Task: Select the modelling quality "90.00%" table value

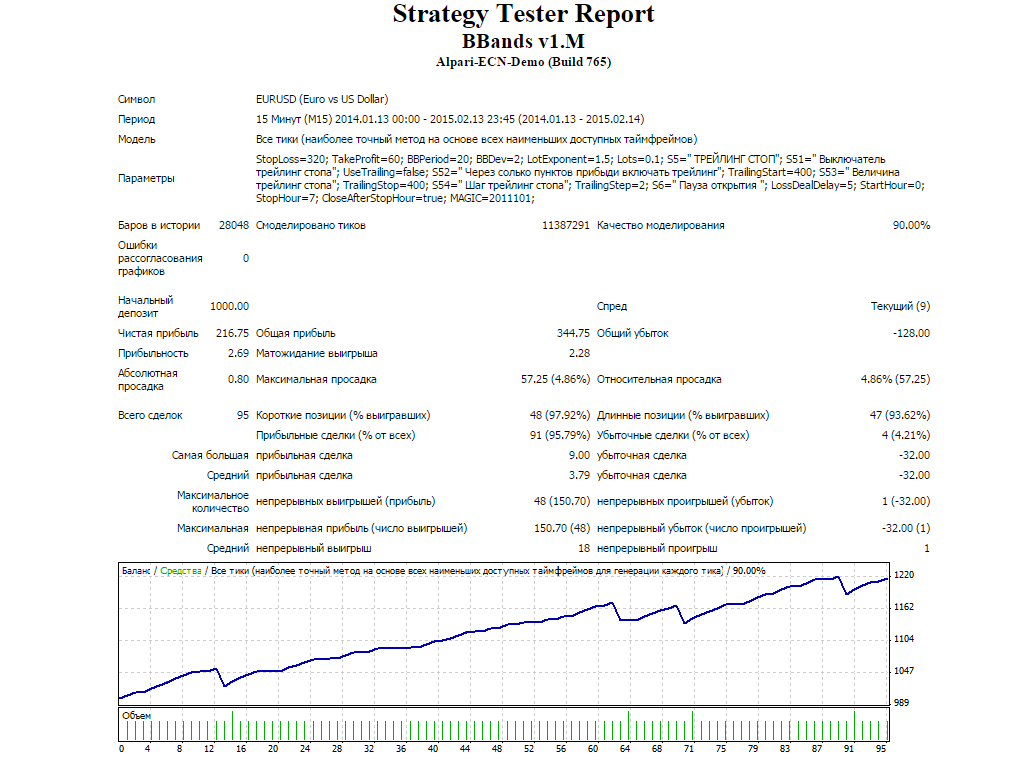Action: click(x=911, y=225)
